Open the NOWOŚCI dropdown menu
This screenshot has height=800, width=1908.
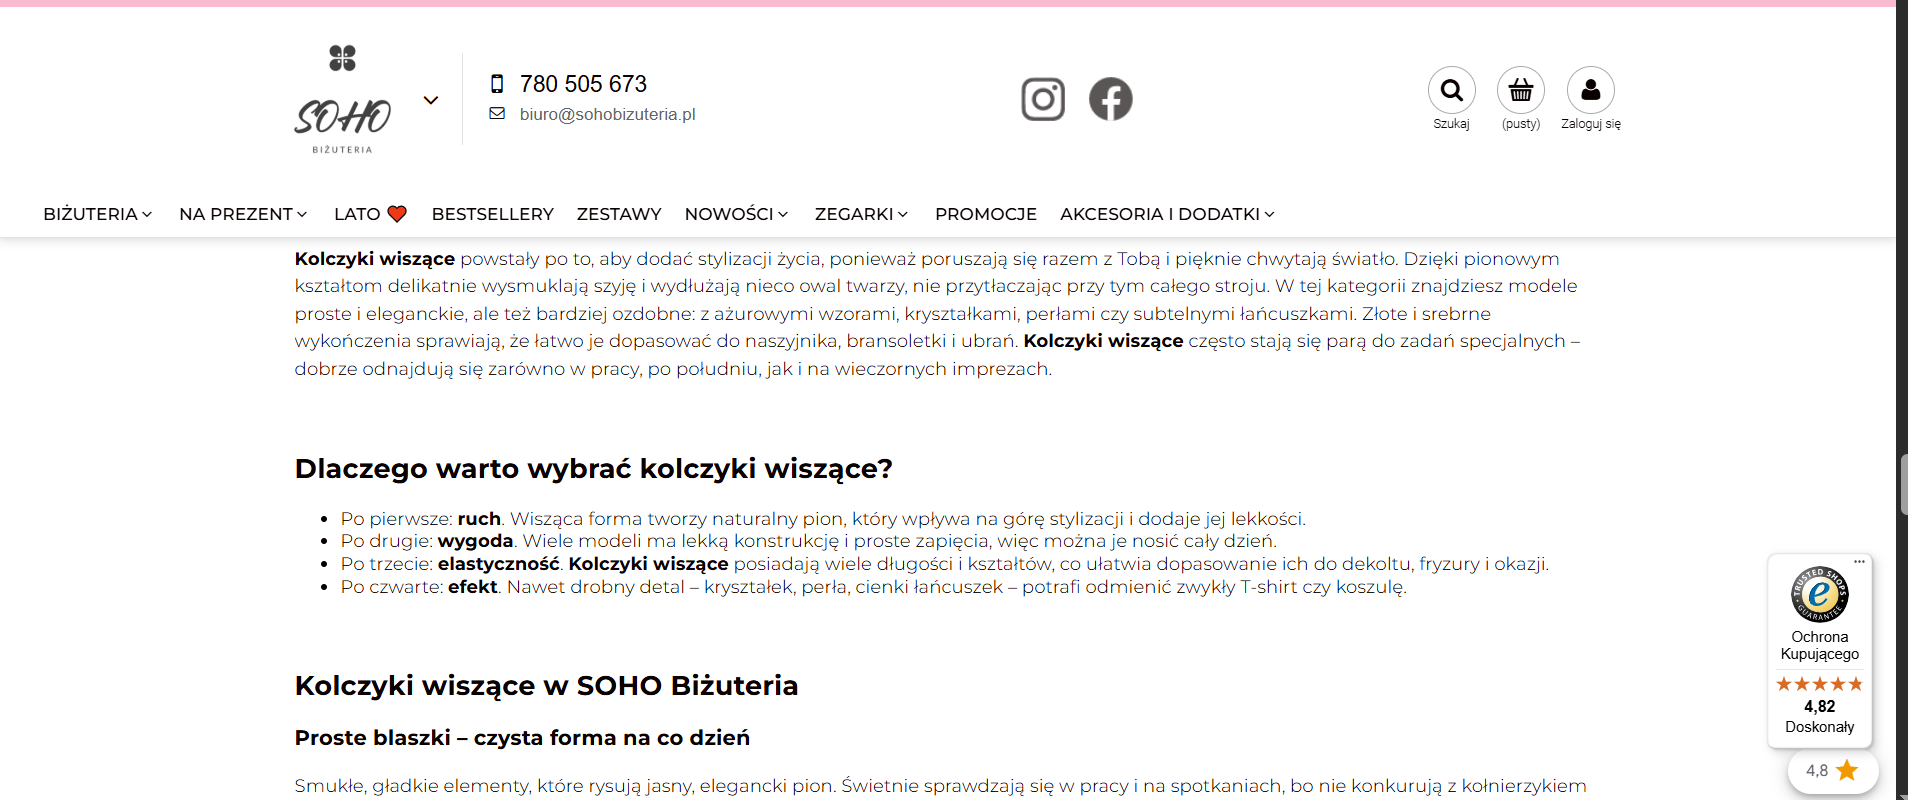(x=737, y=214)
